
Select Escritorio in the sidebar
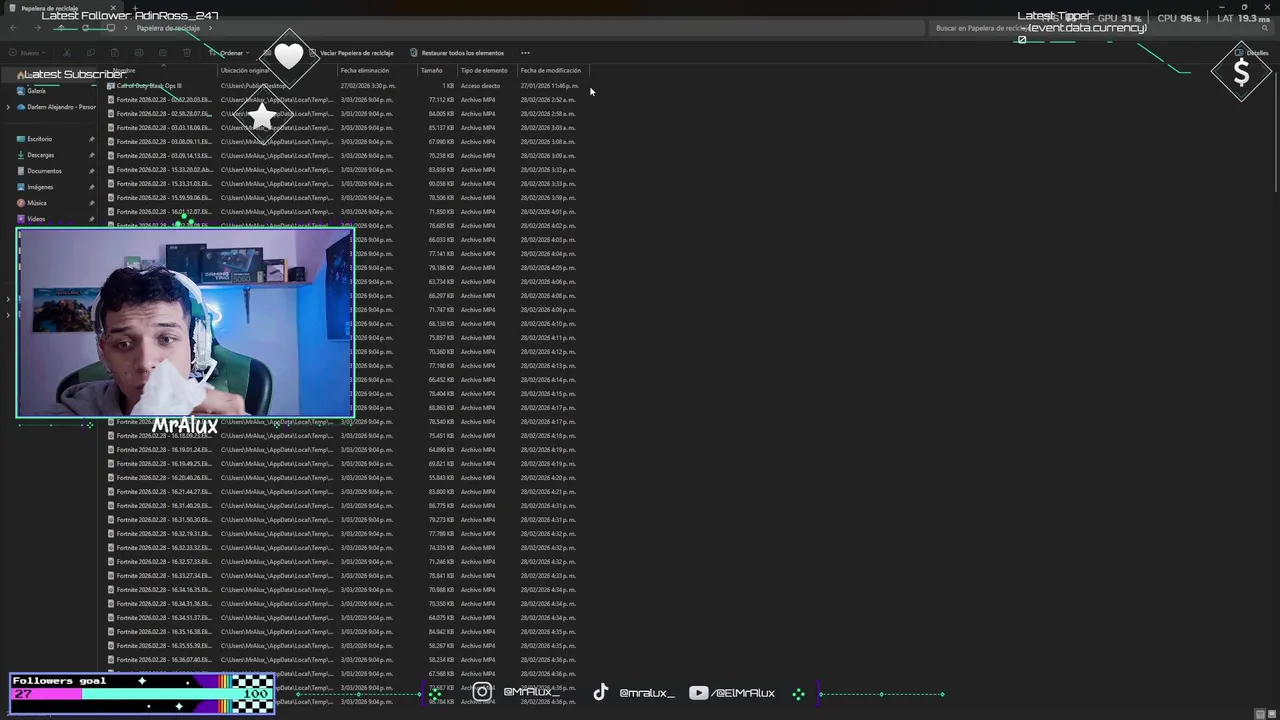pos(40,139)
